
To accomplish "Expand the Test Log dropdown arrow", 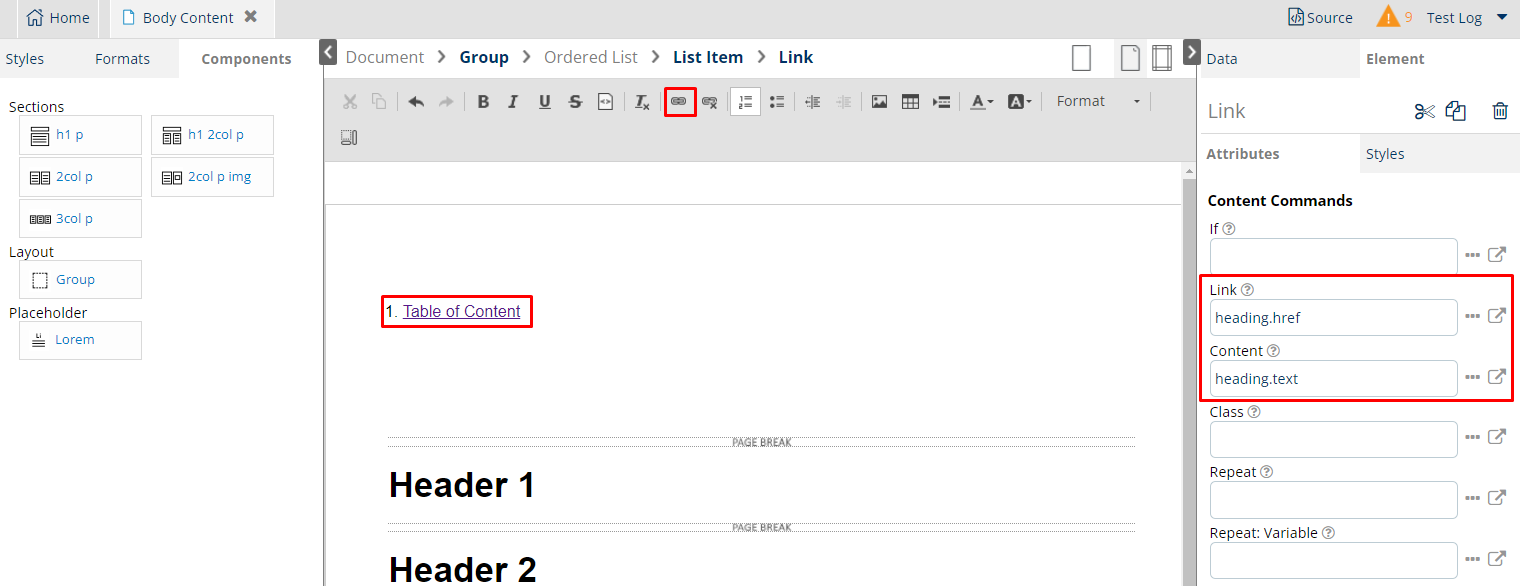I will 1501,18.
